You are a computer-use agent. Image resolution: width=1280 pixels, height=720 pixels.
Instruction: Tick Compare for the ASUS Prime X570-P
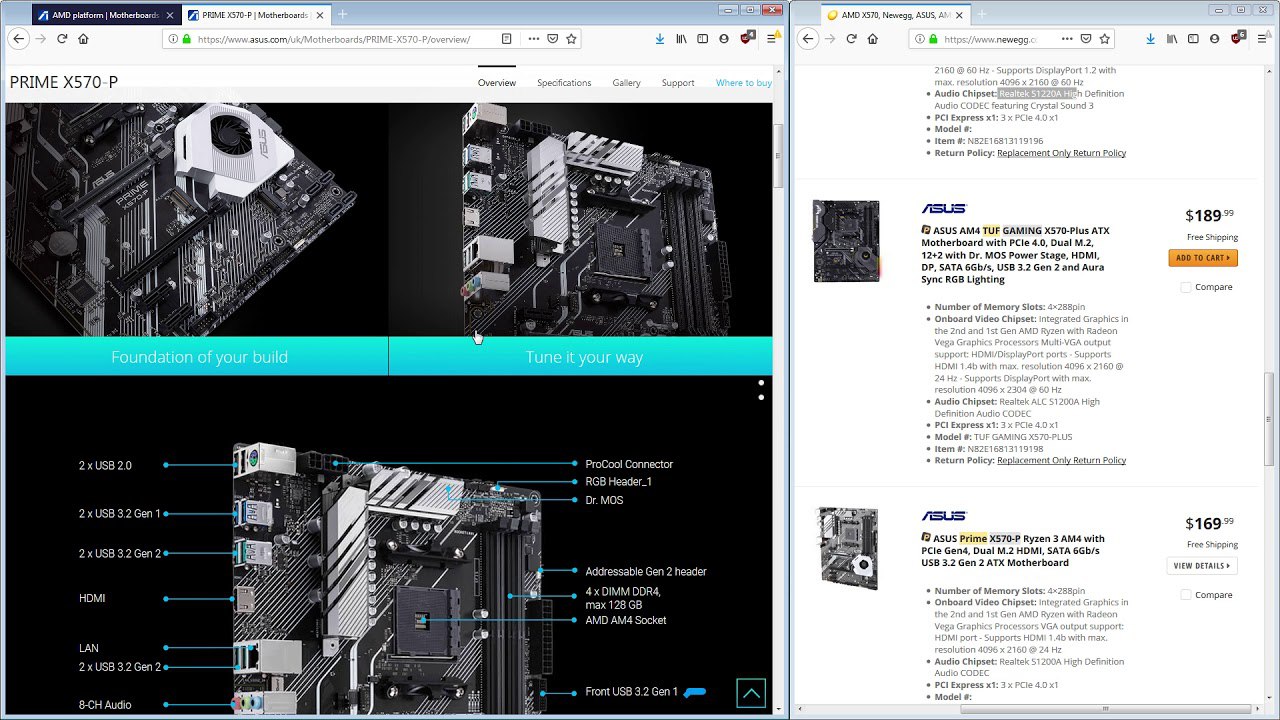[x=1186, y=595]
